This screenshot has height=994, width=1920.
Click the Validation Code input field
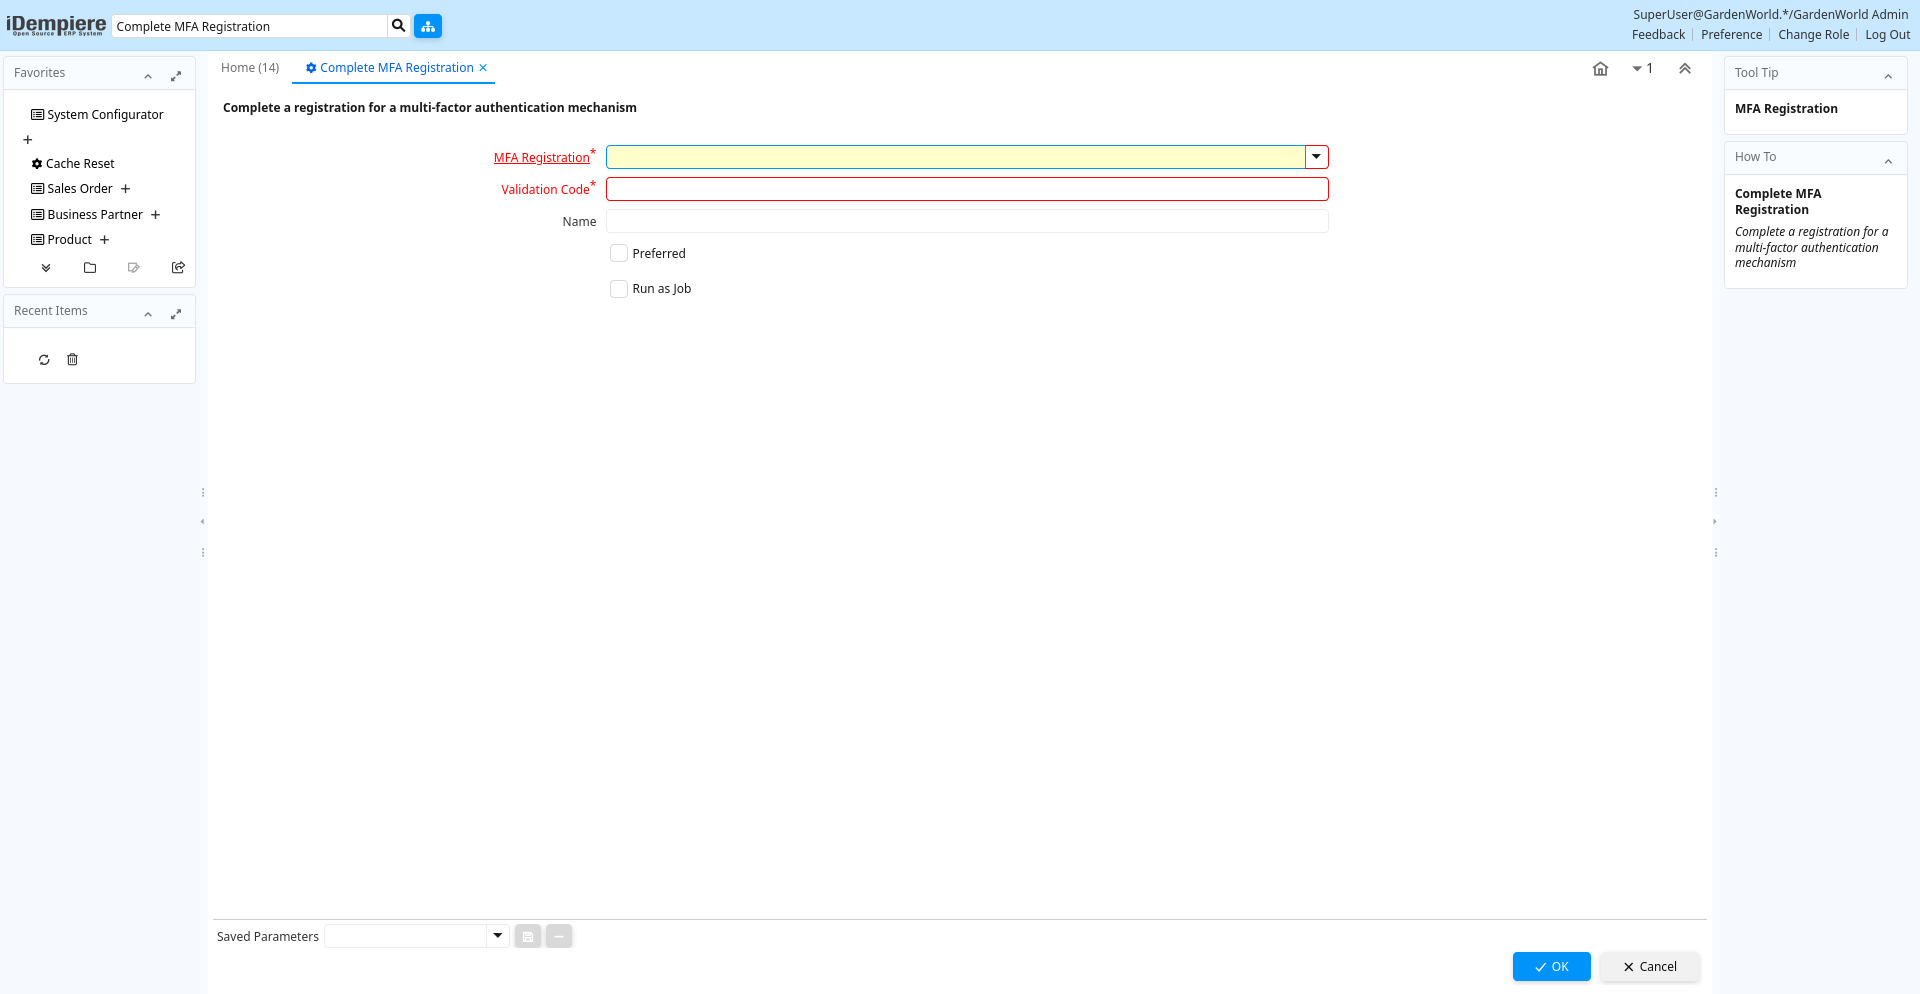966,189
